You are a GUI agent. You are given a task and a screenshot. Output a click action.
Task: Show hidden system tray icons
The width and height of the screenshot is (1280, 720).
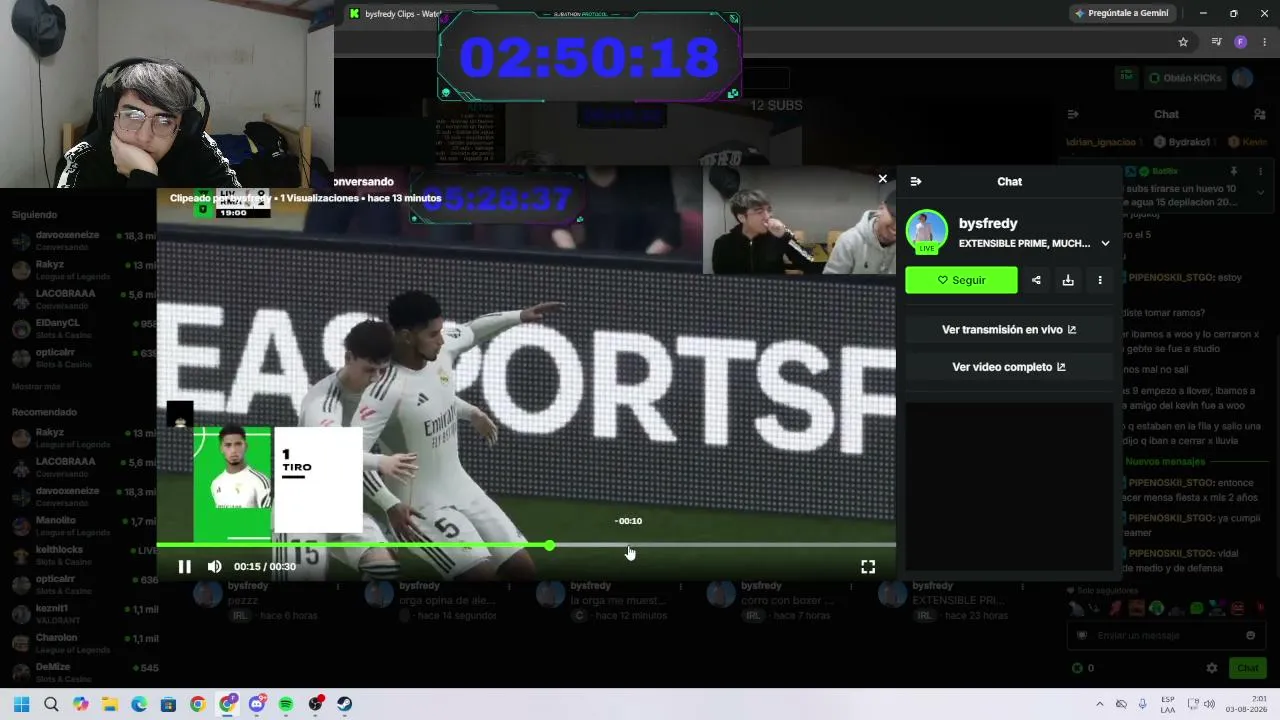[1100, 704]
